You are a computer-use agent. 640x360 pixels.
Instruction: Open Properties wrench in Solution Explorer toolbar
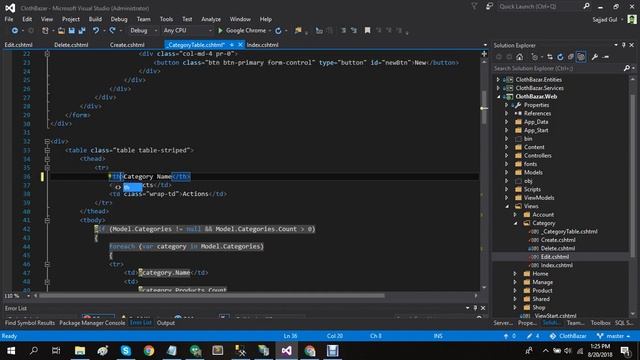[595, 57]
